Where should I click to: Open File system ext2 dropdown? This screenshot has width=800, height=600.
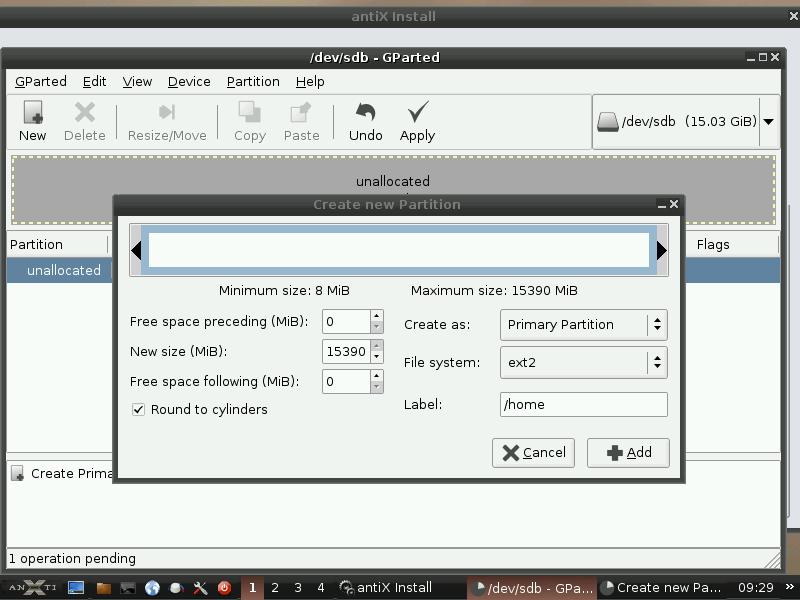584,362
